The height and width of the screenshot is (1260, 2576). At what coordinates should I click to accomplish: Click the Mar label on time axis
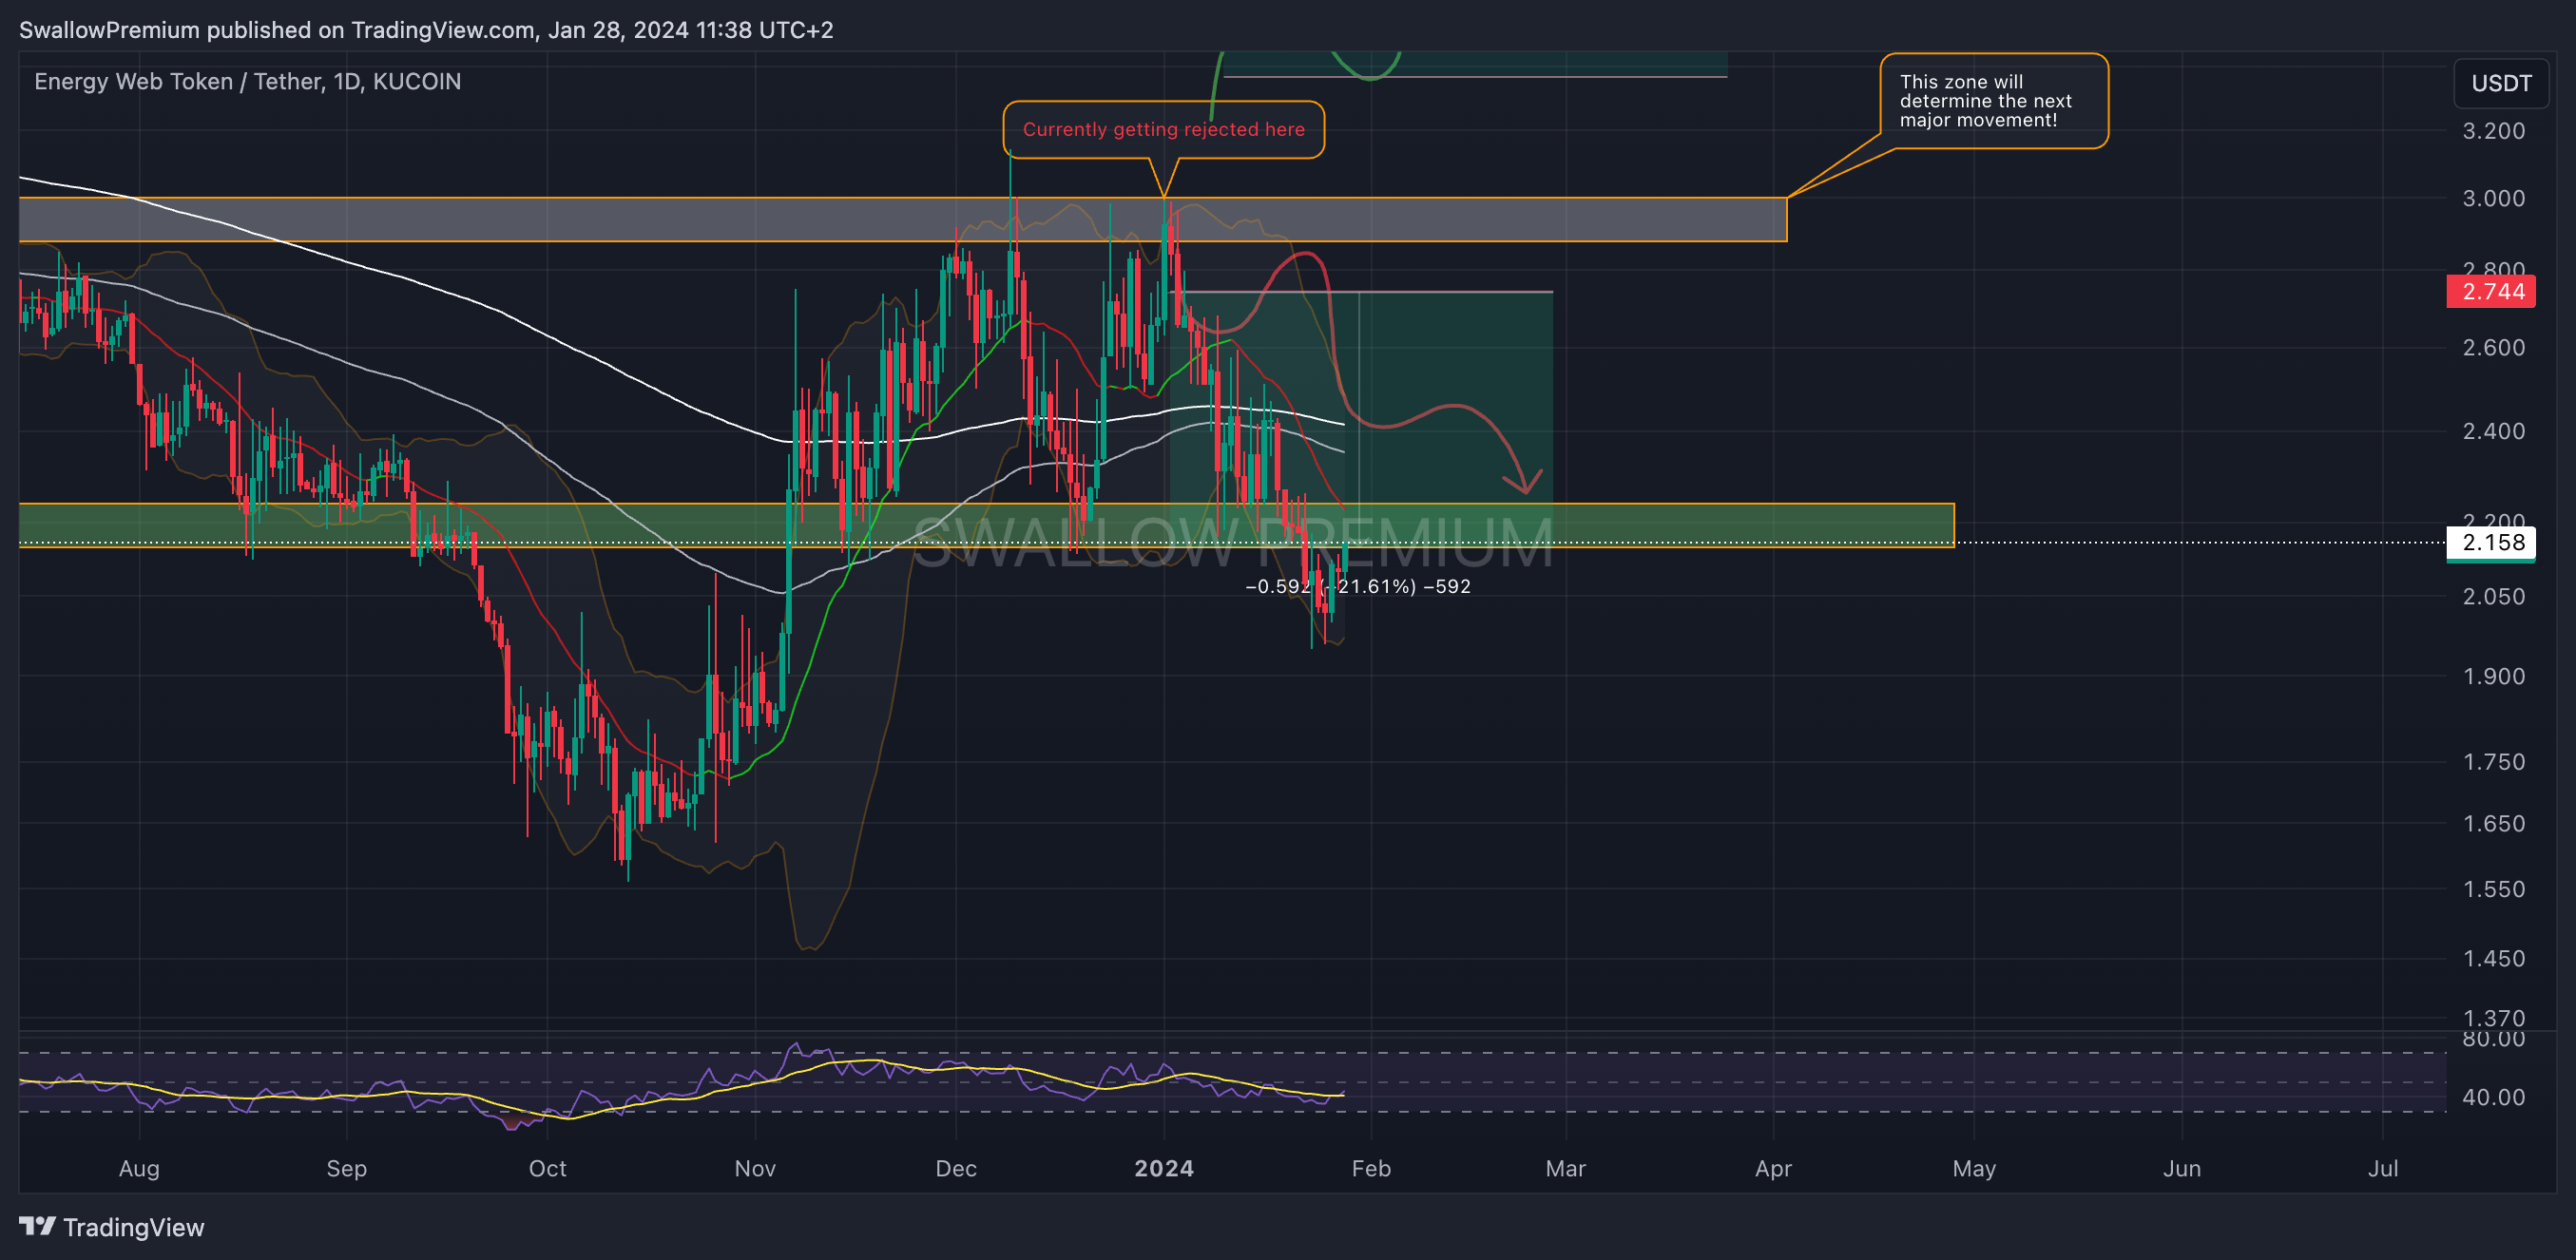click(x=1565, y=1168)
